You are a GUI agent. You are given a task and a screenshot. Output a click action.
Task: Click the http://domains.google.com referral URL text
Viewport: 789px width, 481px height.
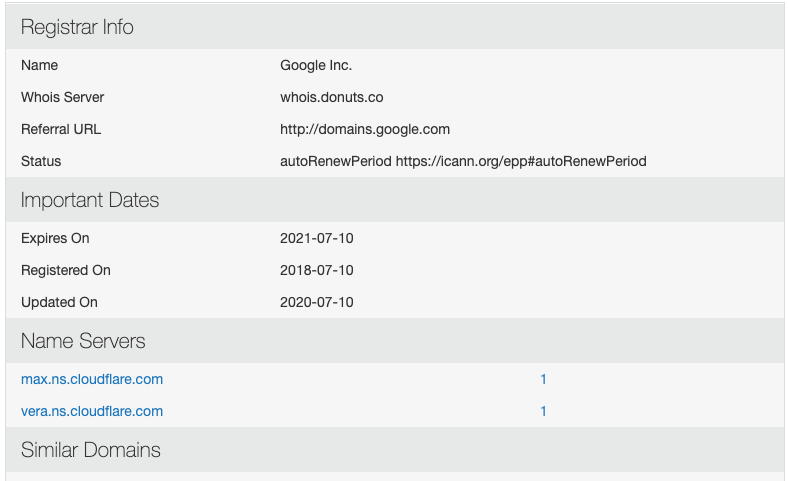click(x=365, y=129)
